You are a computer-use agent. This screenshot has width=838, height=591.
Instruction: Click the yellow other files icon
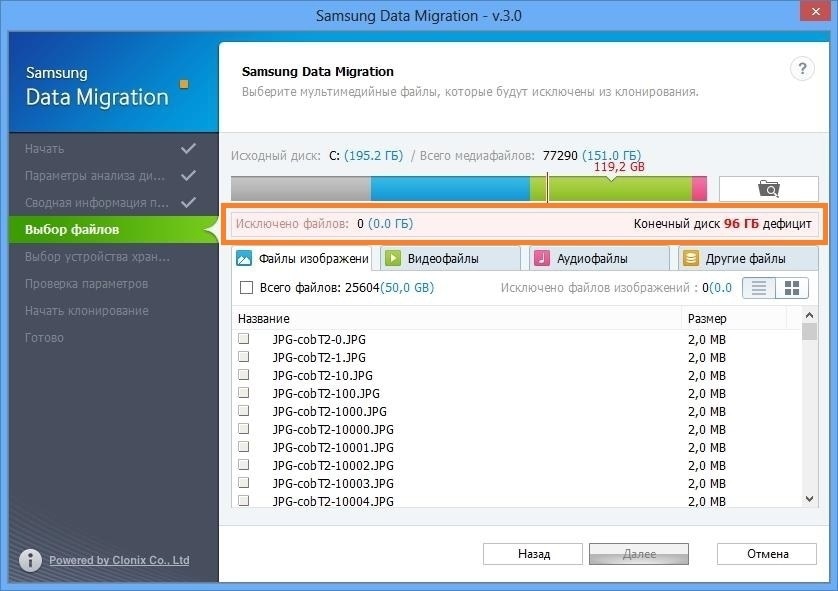[x=690, y=259]
